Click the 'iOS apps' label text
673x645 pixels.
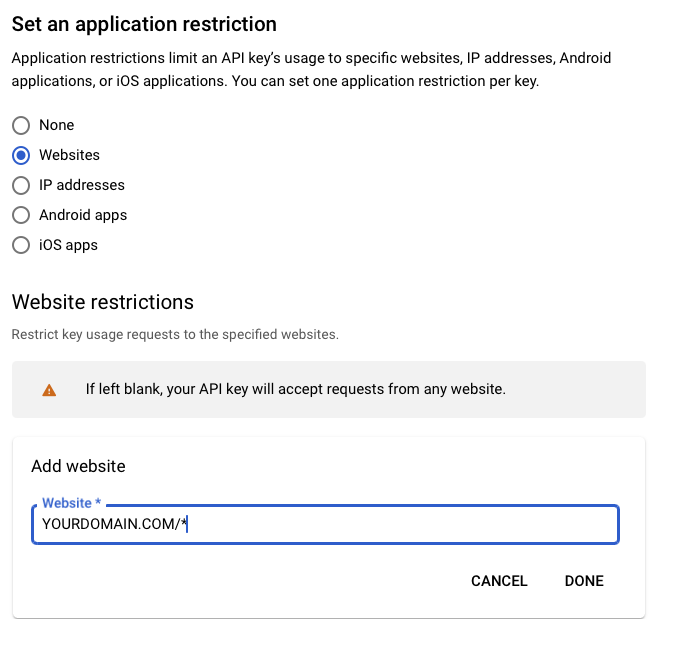coord(68,245)
